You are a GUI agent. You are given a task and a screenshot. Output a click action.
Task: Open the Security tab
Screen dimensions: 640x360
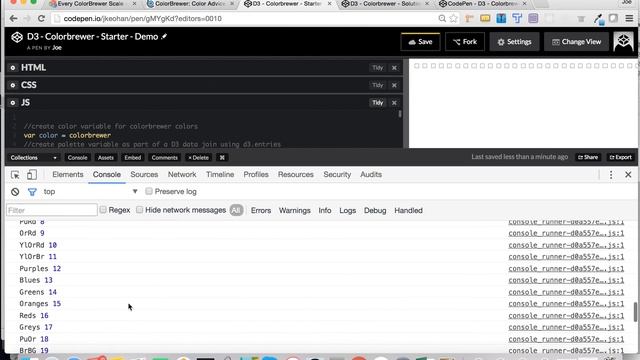pos(337,174)
